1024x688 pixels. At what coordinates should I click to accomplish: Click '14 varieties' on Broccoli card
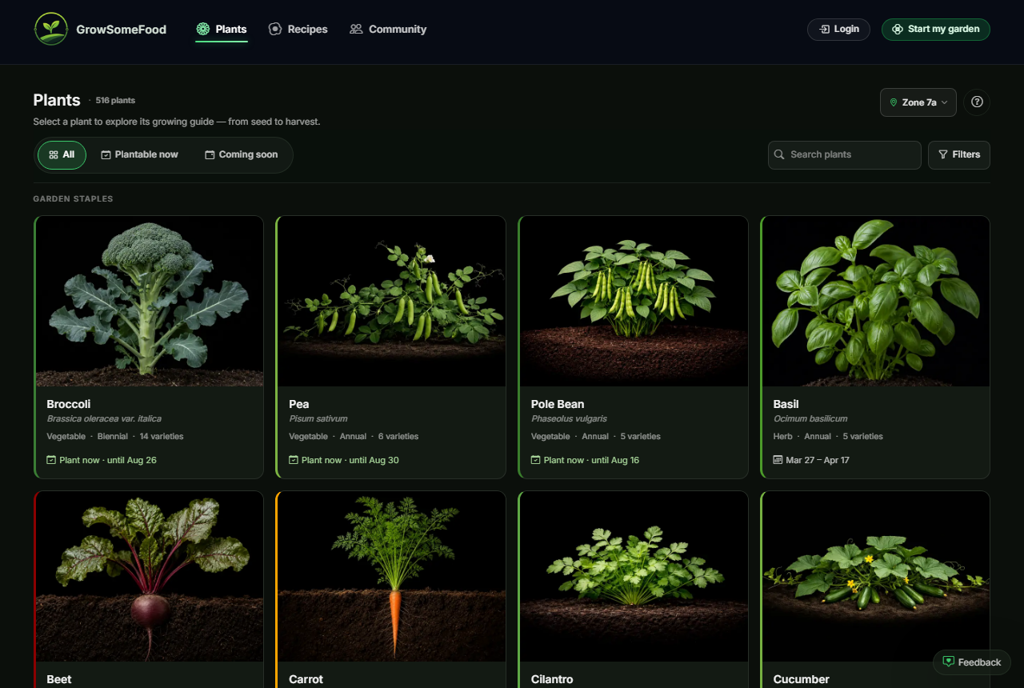coord(161,437)
